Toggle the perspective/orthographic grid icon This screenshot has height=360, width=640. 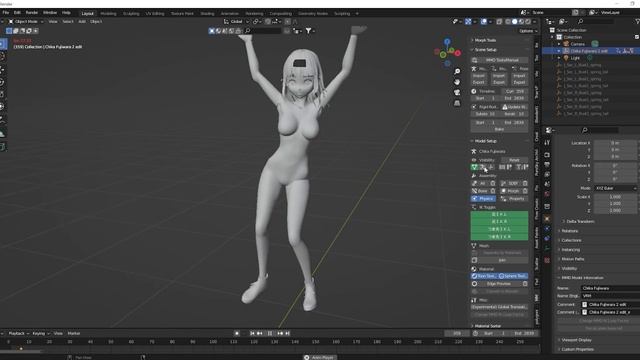[457, 103]
